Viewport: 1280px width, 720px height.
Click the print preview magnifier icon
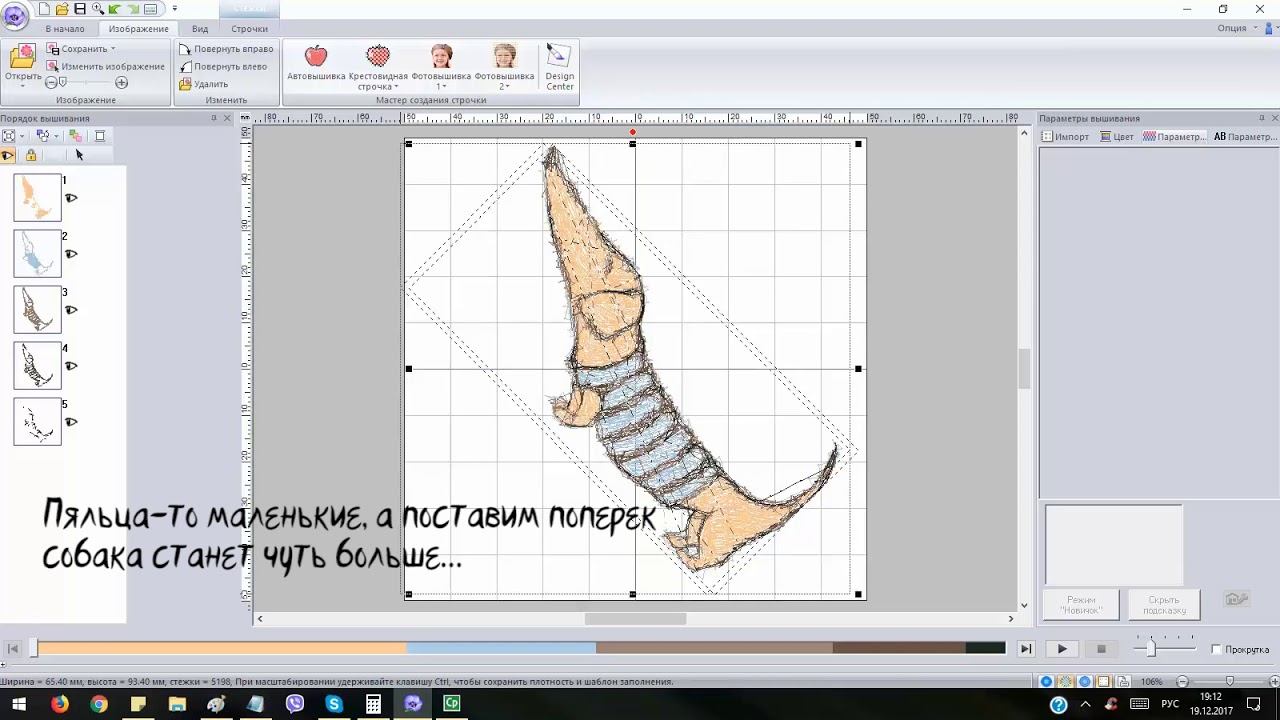point(97,9)
